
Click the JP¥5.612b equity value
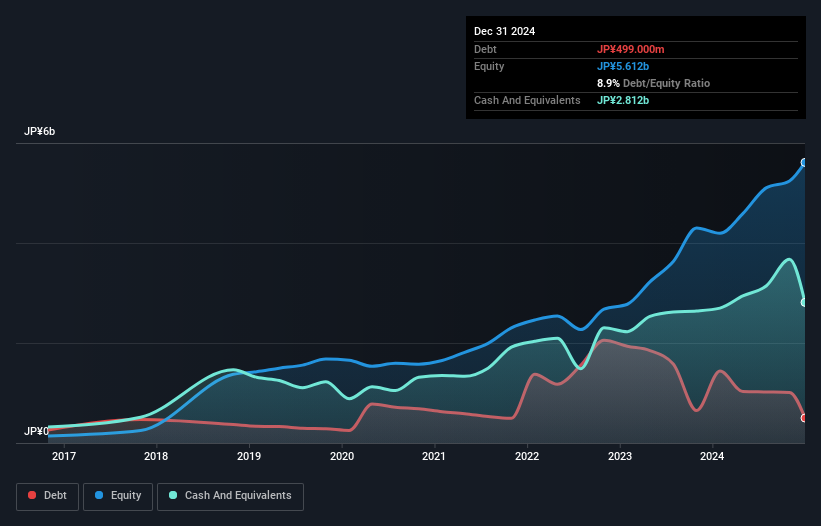point(623,66)
